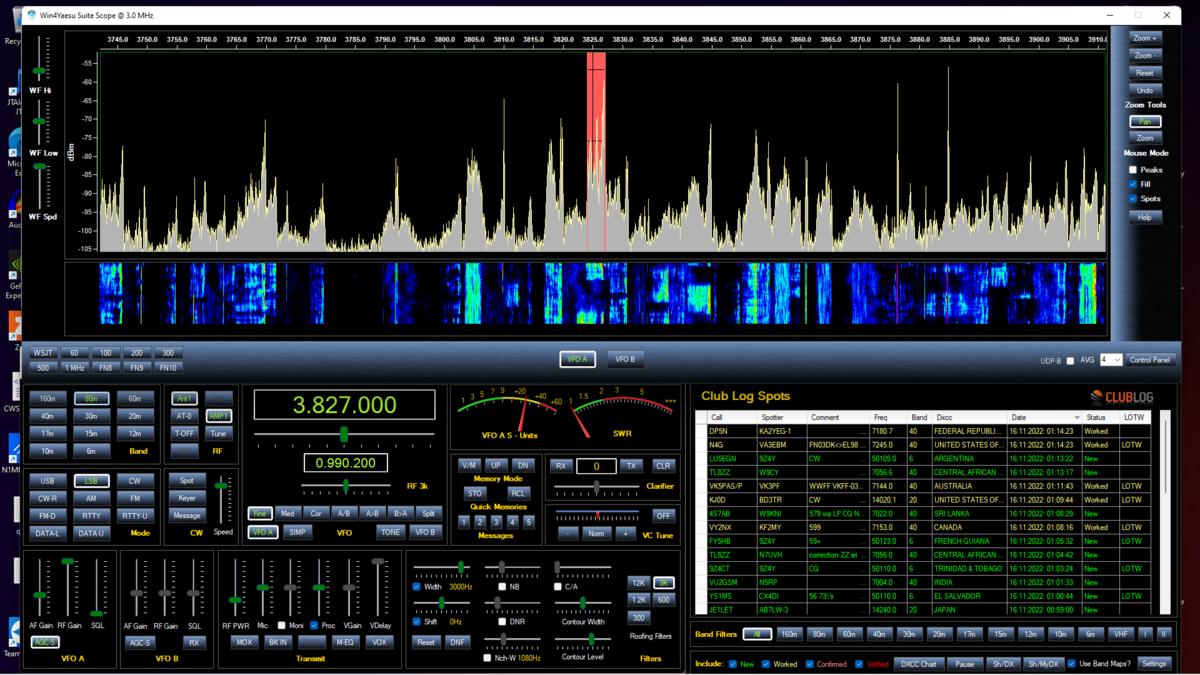Select the 12K roofing filter

point(639,582)
